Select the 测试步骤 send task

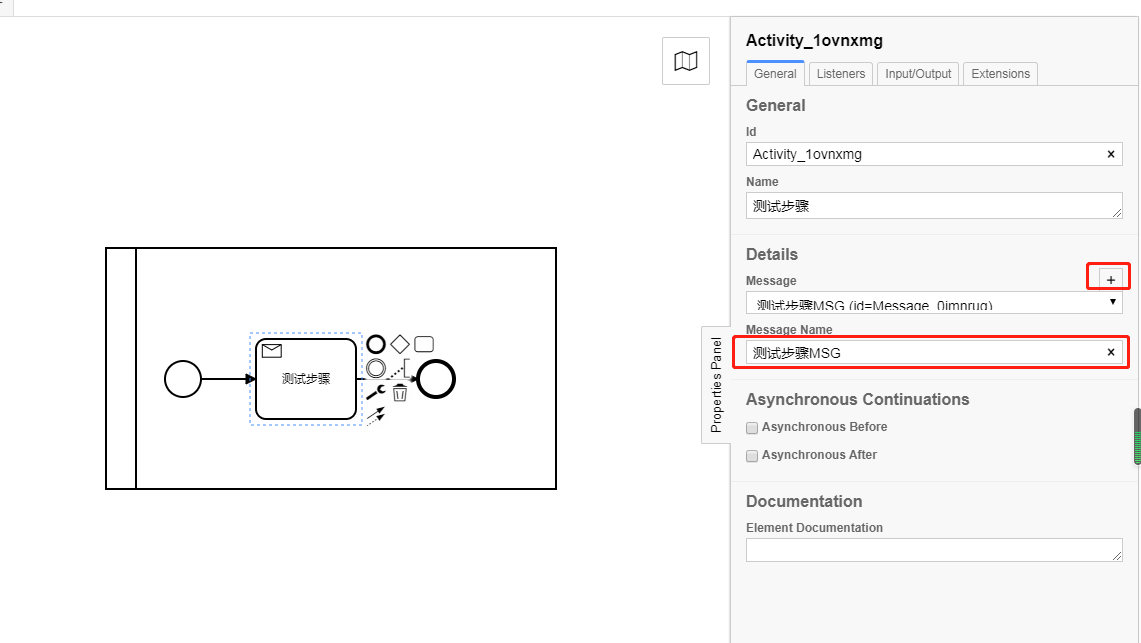306,379
